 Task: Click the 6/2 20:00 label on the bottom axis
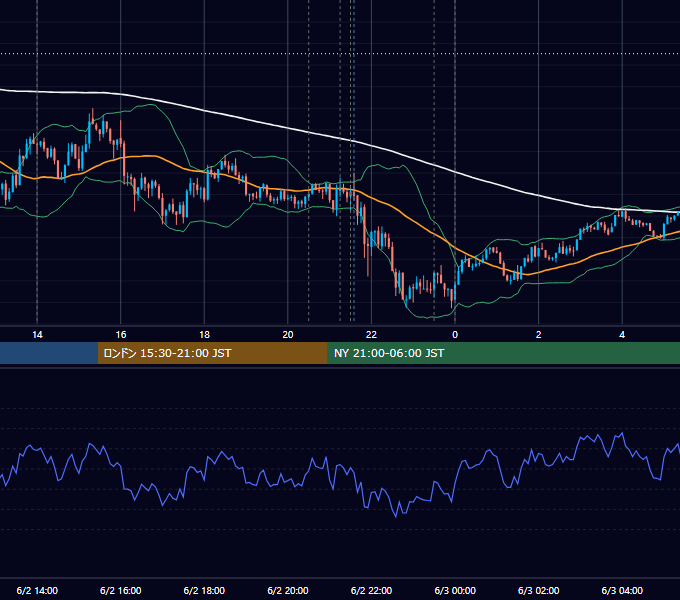[x=288, y=590]
